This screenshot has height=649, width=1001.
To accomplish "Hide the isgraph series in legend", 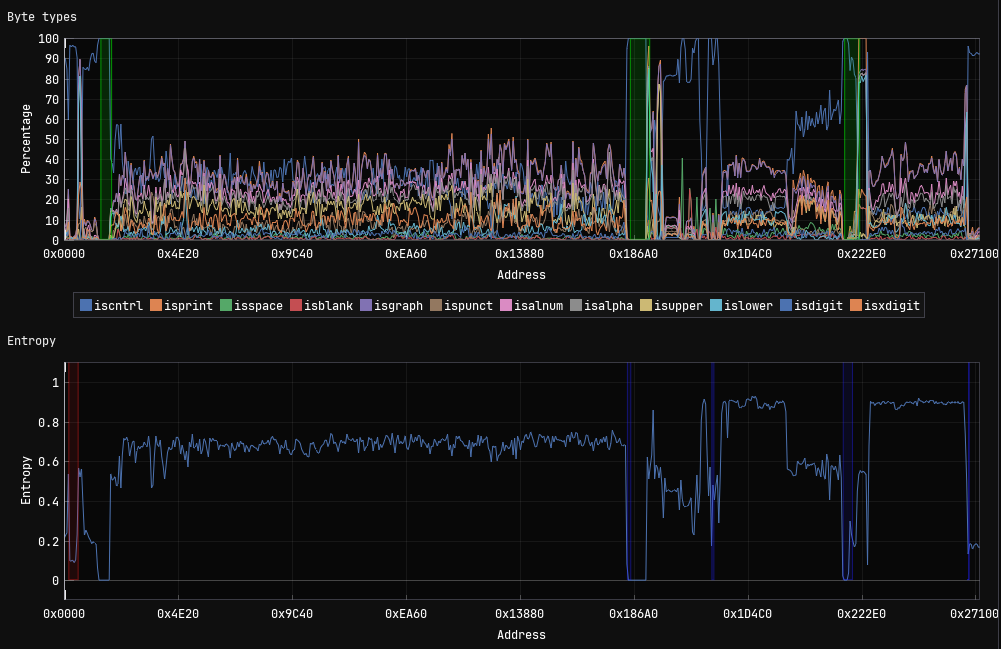I will click(391, 306).
